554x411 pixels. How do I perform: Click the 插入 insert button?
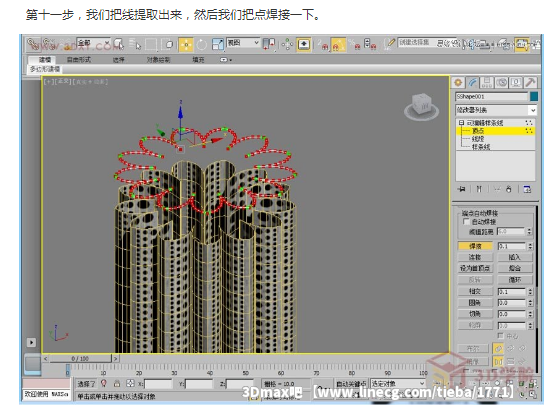coord(515,257)
